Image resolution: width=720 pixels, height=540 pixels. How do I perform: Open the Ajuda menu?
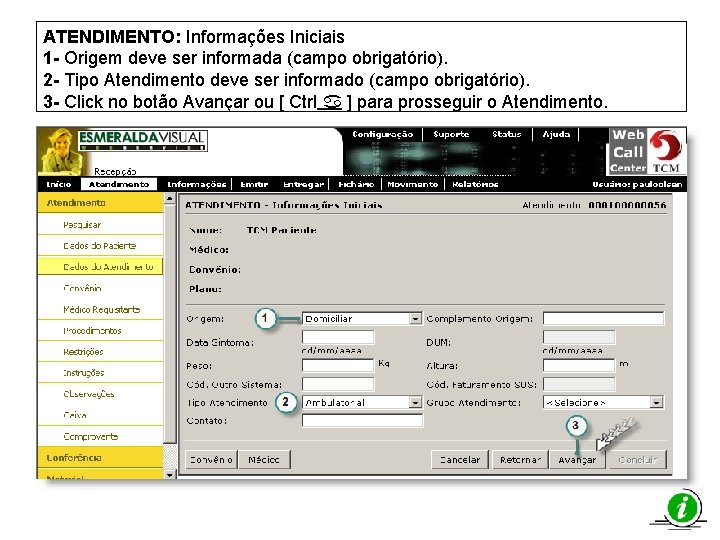tap(556, 134)
